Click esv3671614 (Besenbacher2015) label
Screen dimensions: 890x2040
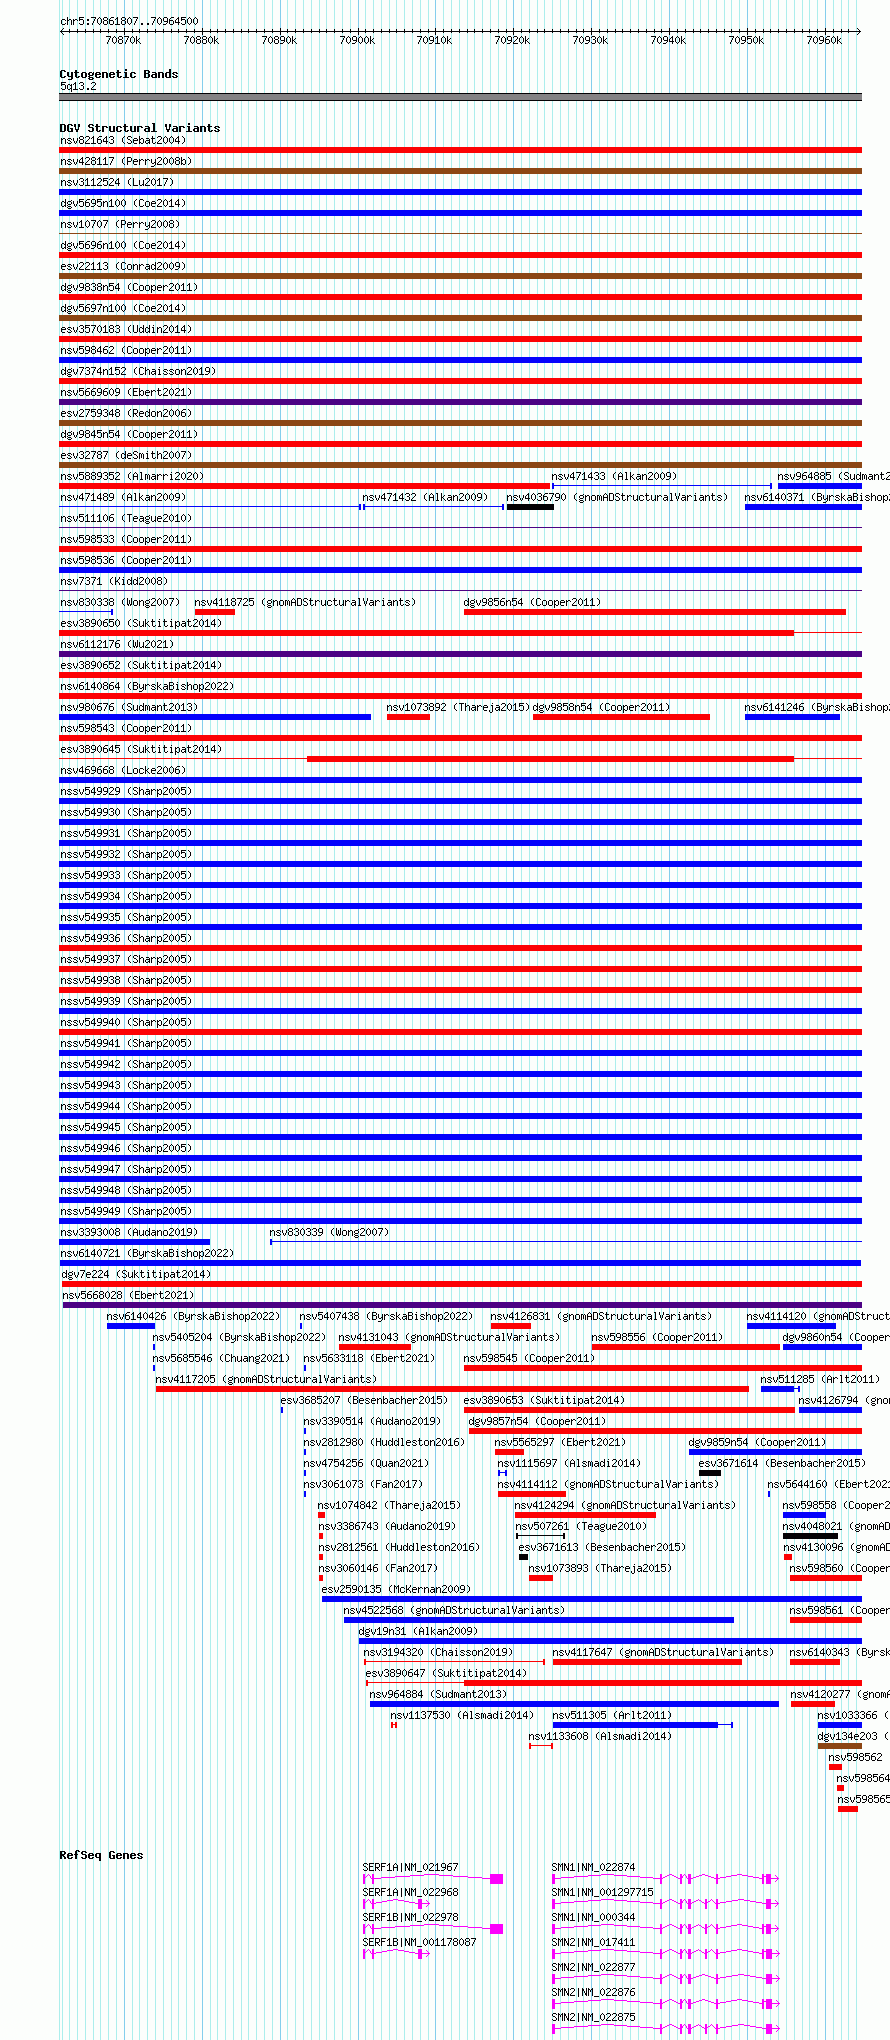[x=783, y=1463]
